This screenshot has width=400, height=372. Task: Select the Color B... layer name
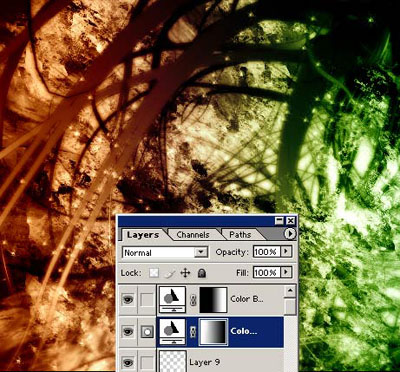[x=247, y=299]
